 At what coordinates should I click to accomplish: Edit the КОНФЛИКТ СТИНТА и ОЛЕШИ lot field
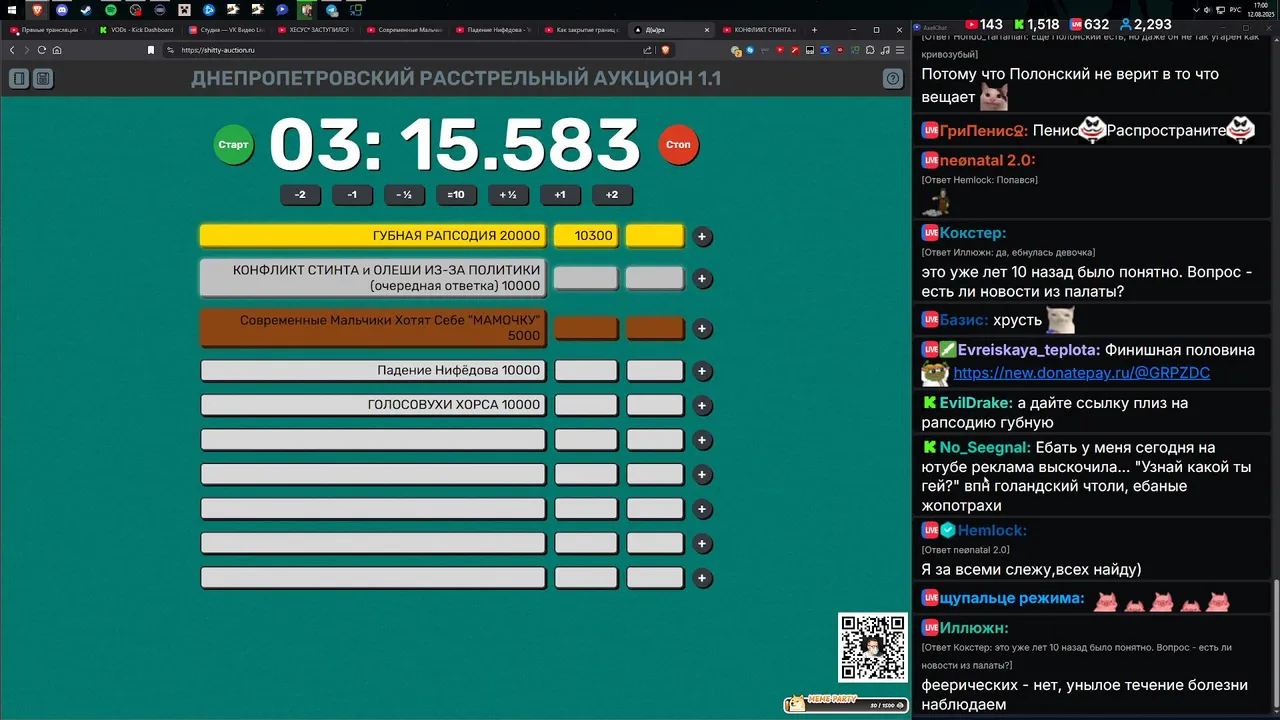pos(373,278)
